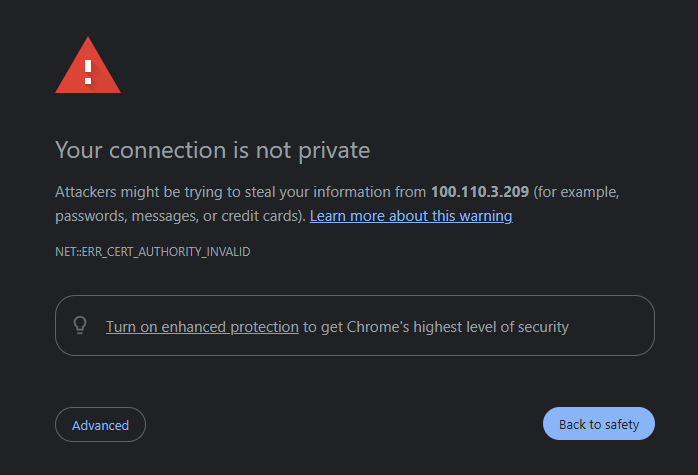Screen dimensions: 698x475
Task: Open the 'Learn more about this warning' link
Action: (x=411, y=216)
